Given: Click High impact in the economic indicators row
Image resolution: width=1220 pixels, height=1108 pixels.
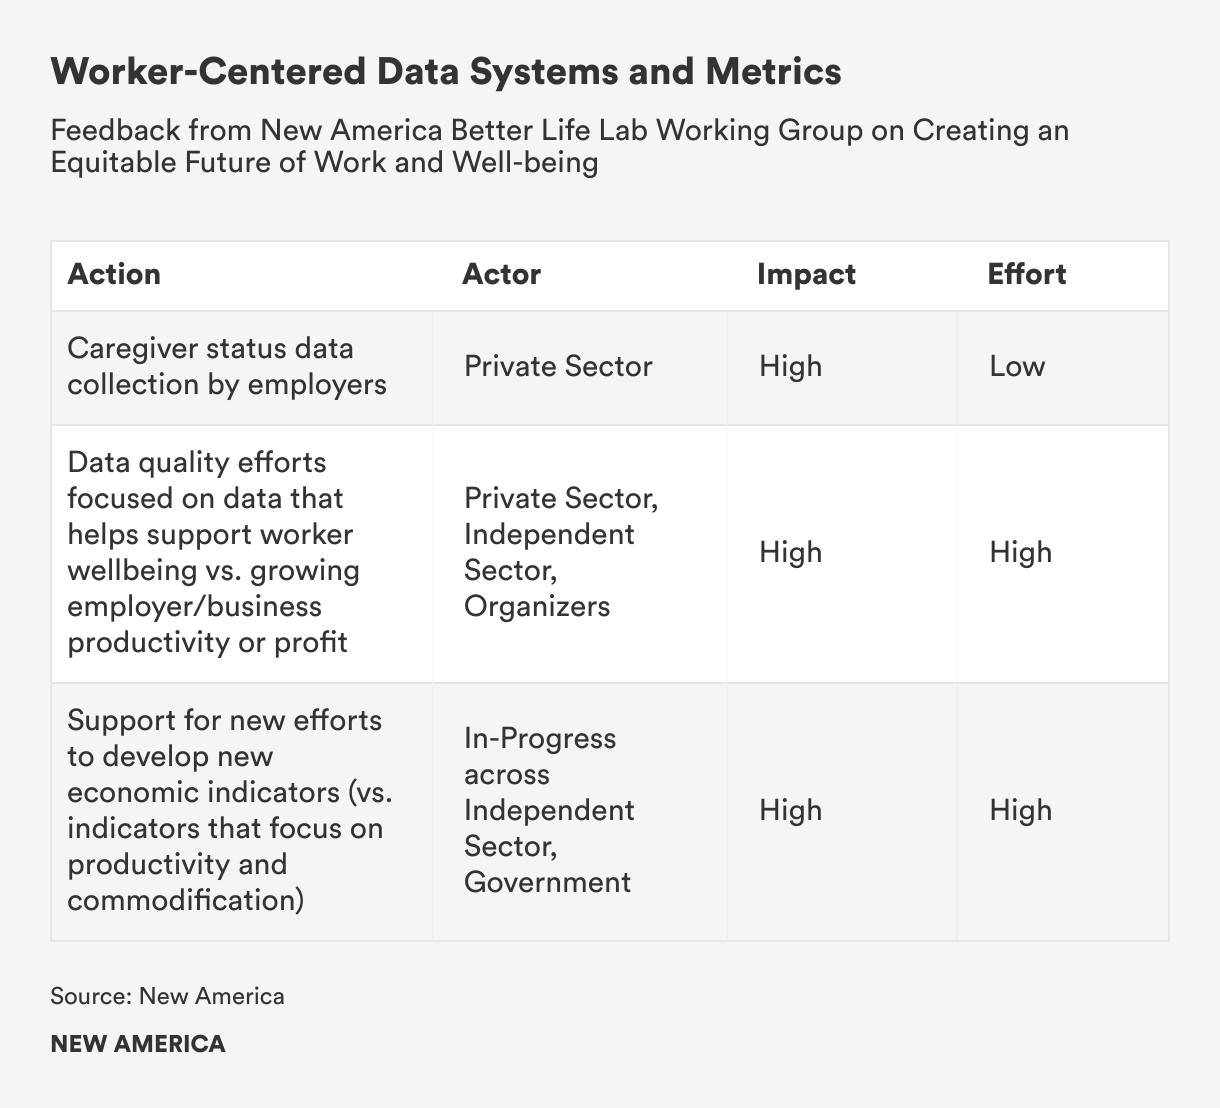Looking at the screenshot, I should point(790,810).
